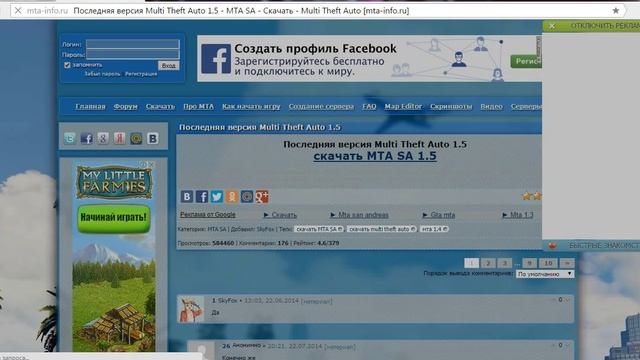Click 'Забыл пароль' link

[x=102, y=74]
